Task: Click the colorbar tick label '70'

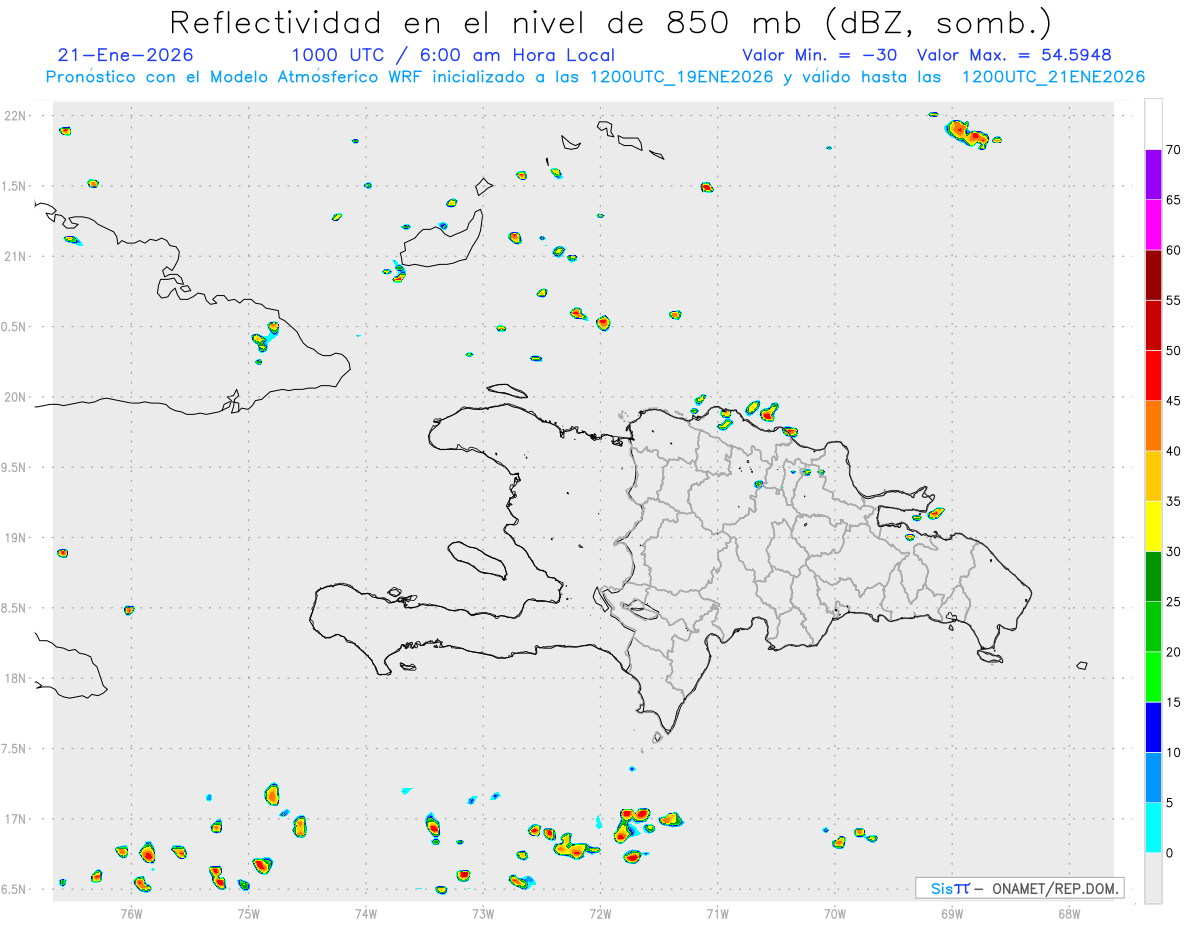Action: [1173, 150]
